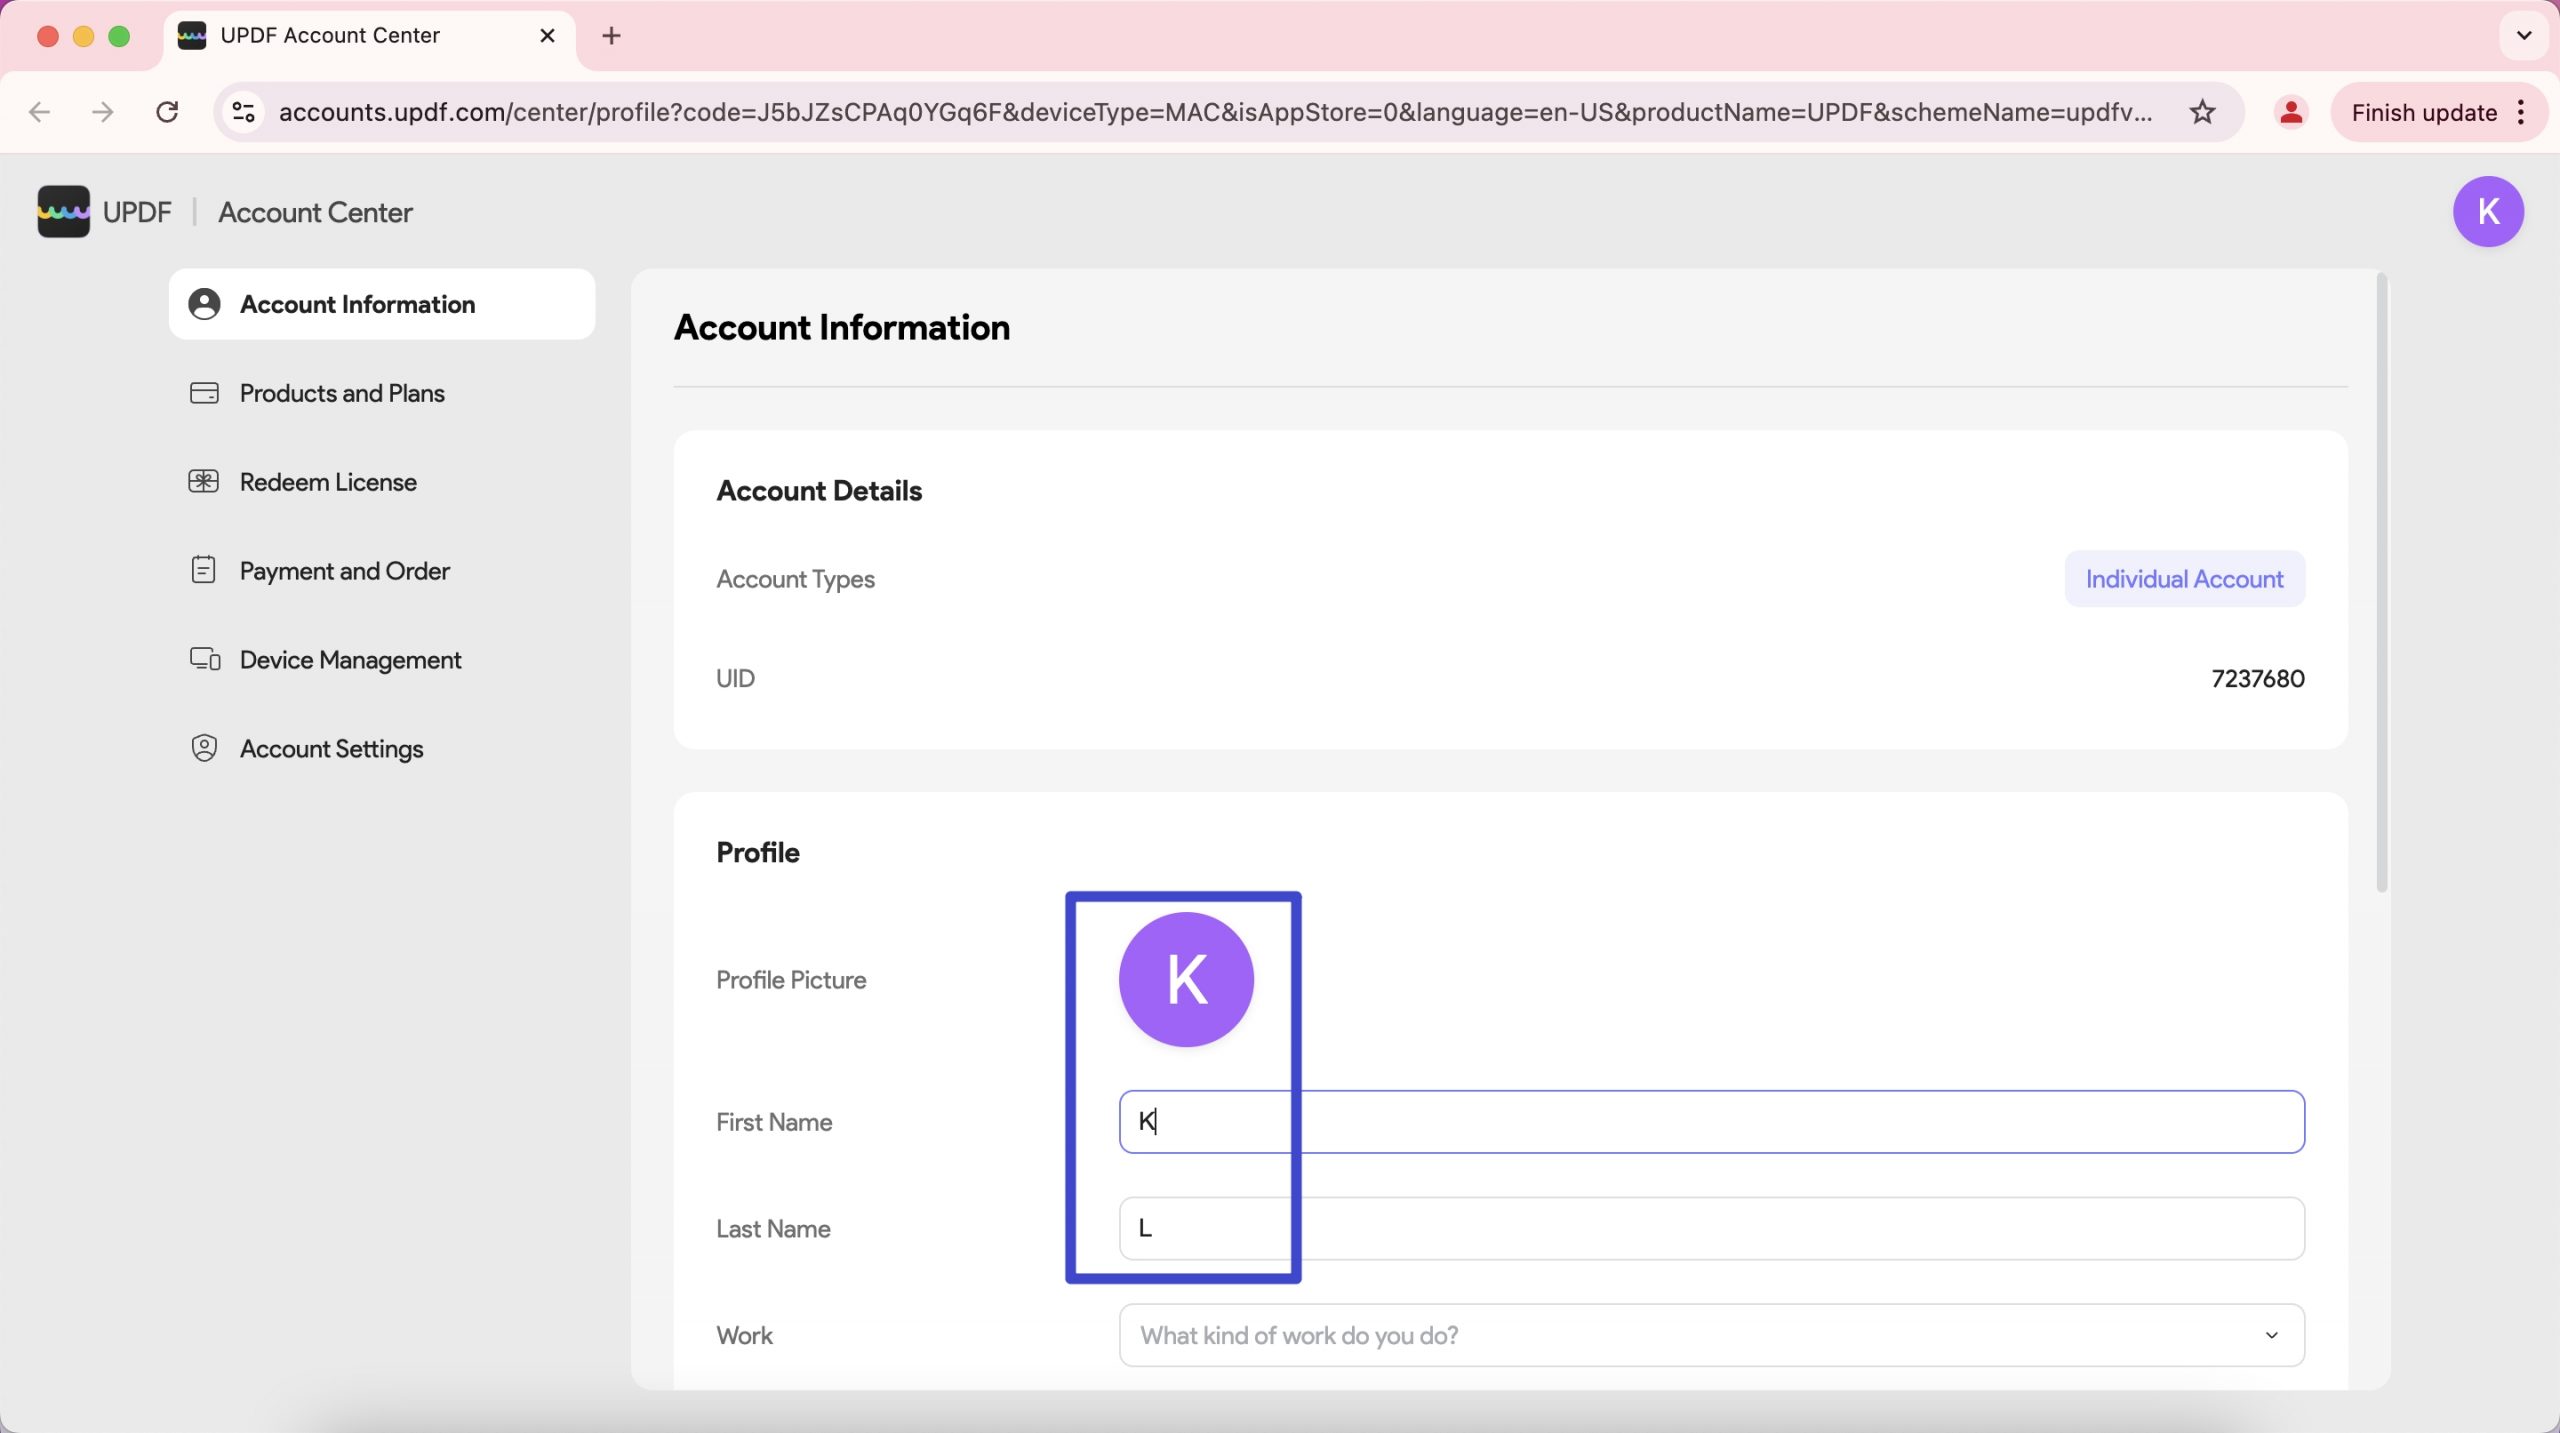The width and height of the screenshot is (2560, 1433).
Task: Click the Individual Account badge
Action: click(2185, 579)
